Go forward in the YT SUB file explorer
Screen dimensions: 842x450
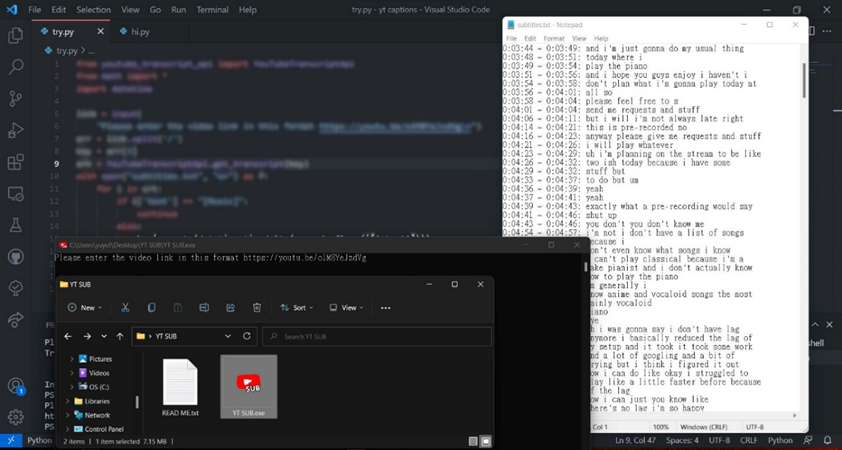point(87,336)
